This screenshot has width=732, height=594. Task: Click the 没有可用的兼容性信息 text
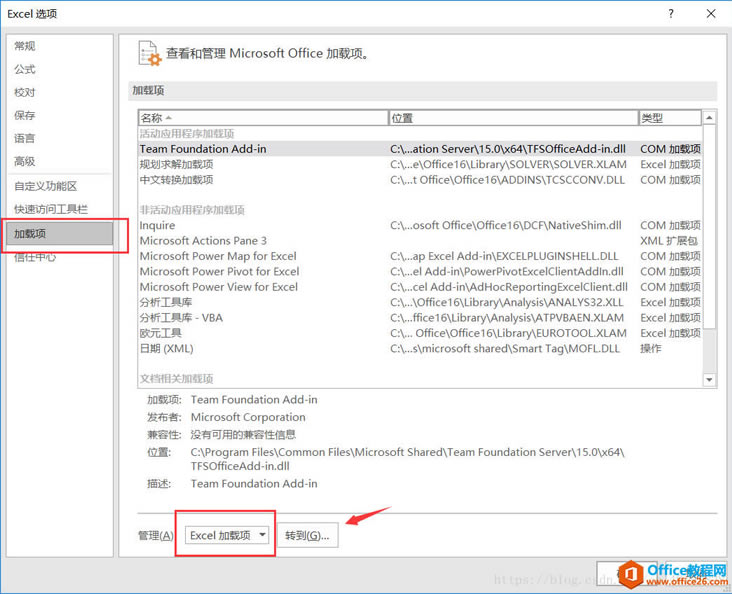pos(243,435)
